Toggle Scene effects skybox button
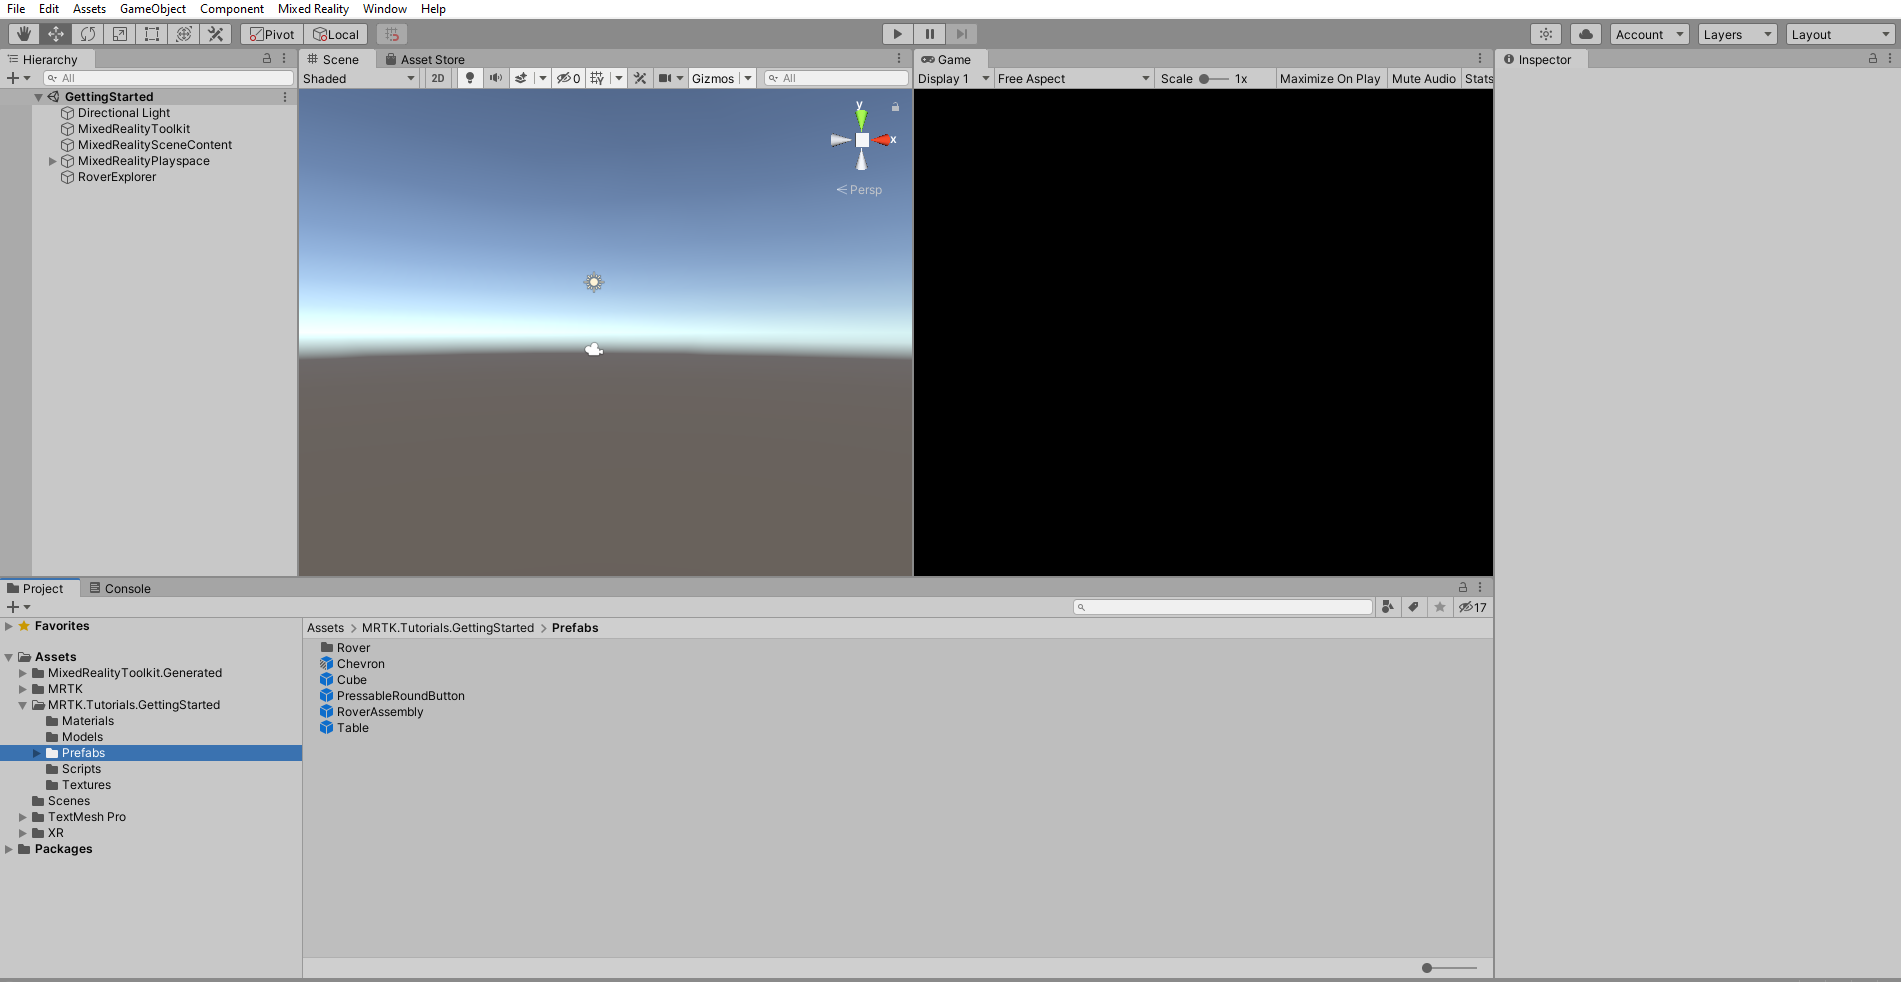The width and height of the screenshot is (1901, 982). pos(521,78)
